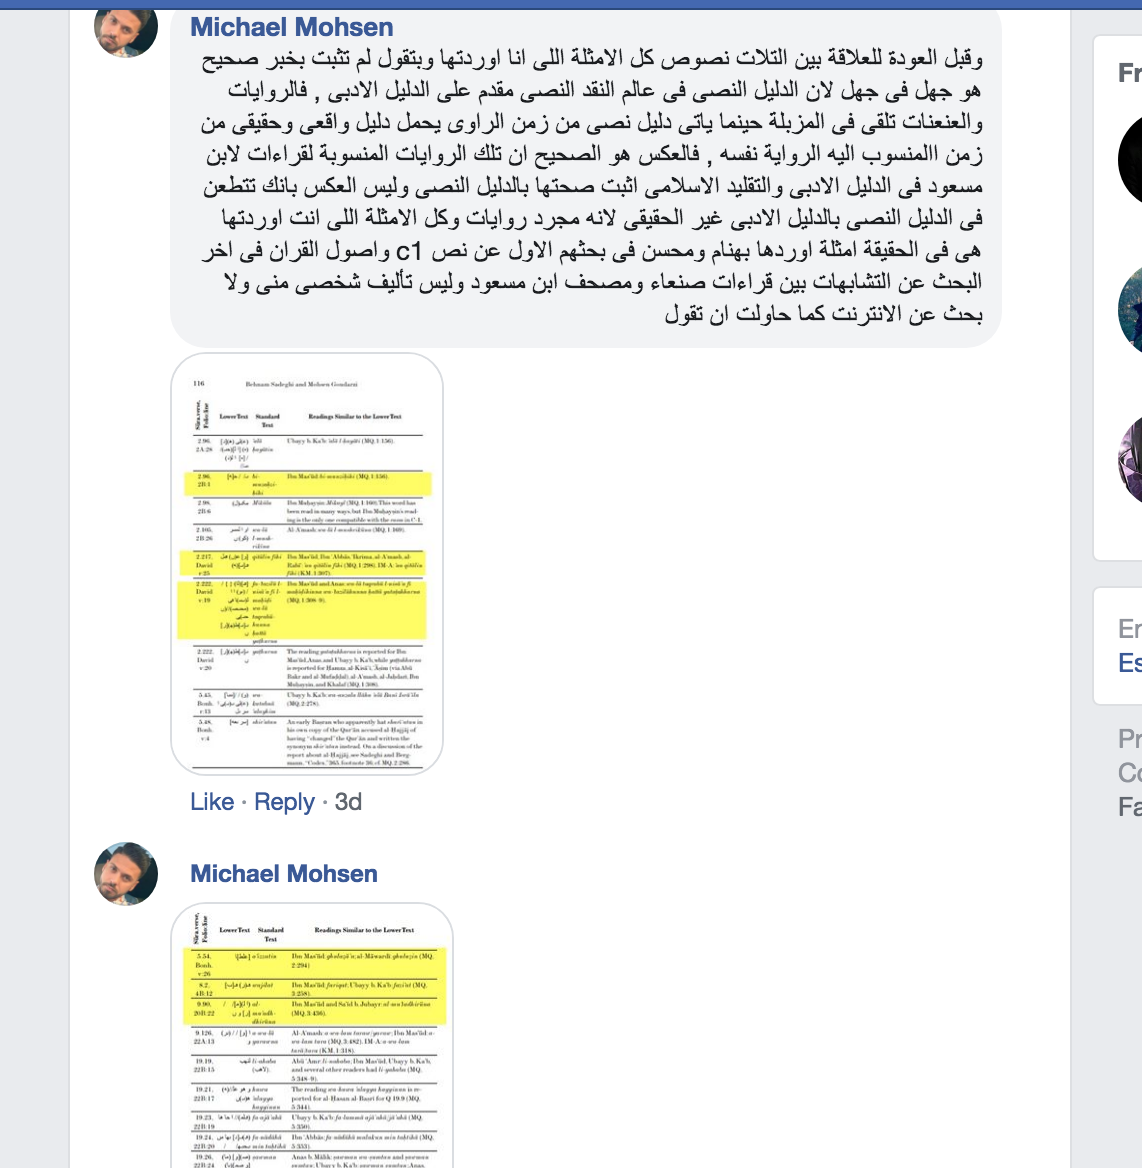Reply to Michael Mohsen's first comment
Image resolution: width=1142 pixels, height=1168 pixels.
coord(285,802)
